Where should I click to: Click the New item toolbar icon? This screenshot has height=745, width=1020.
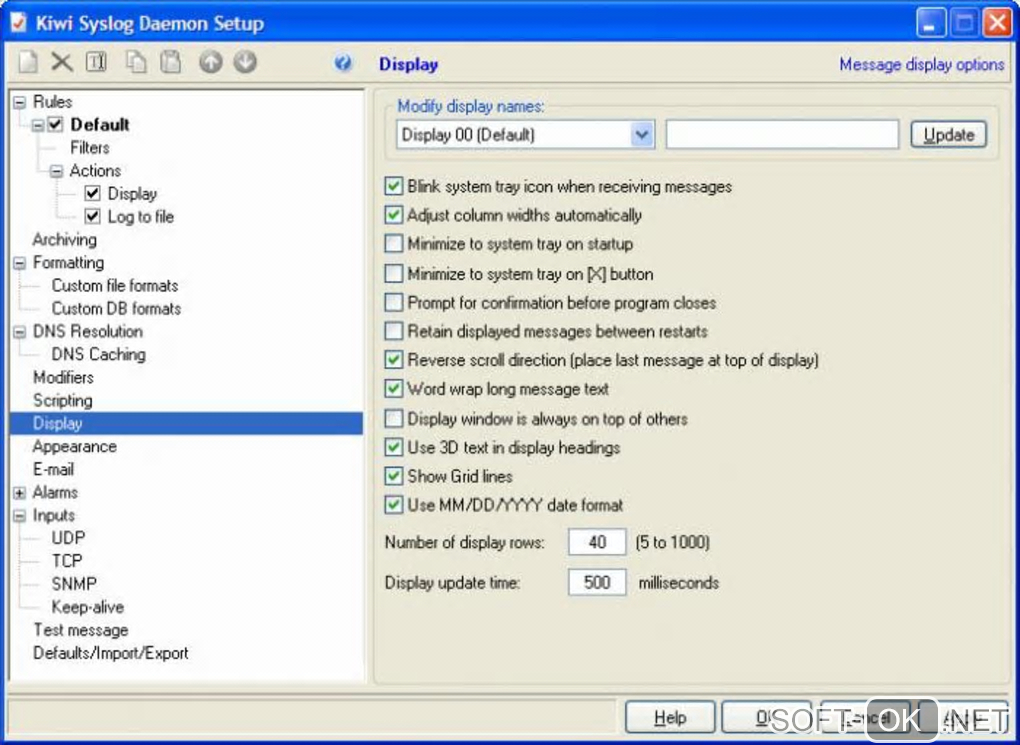tap(28, 62)
